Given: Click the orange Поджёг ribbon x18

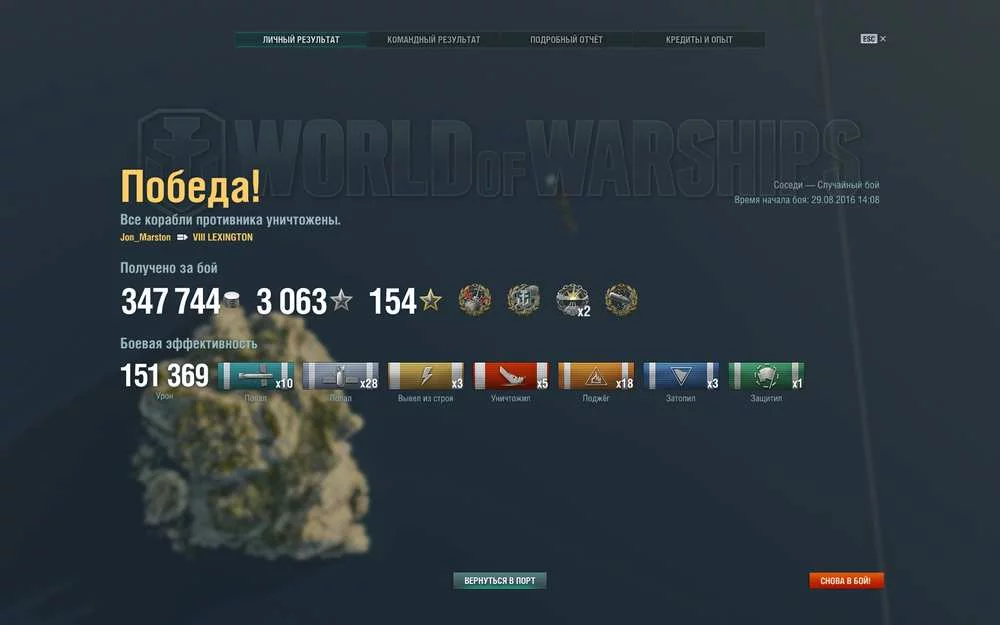Looking at the screenshot, I should tap(596, 376).
